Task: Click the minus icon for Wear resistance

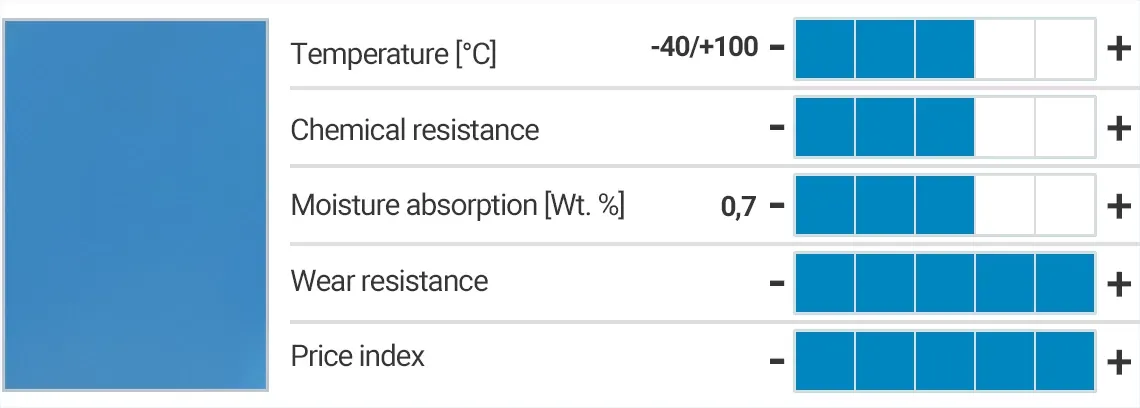Action: click(777, 284)
